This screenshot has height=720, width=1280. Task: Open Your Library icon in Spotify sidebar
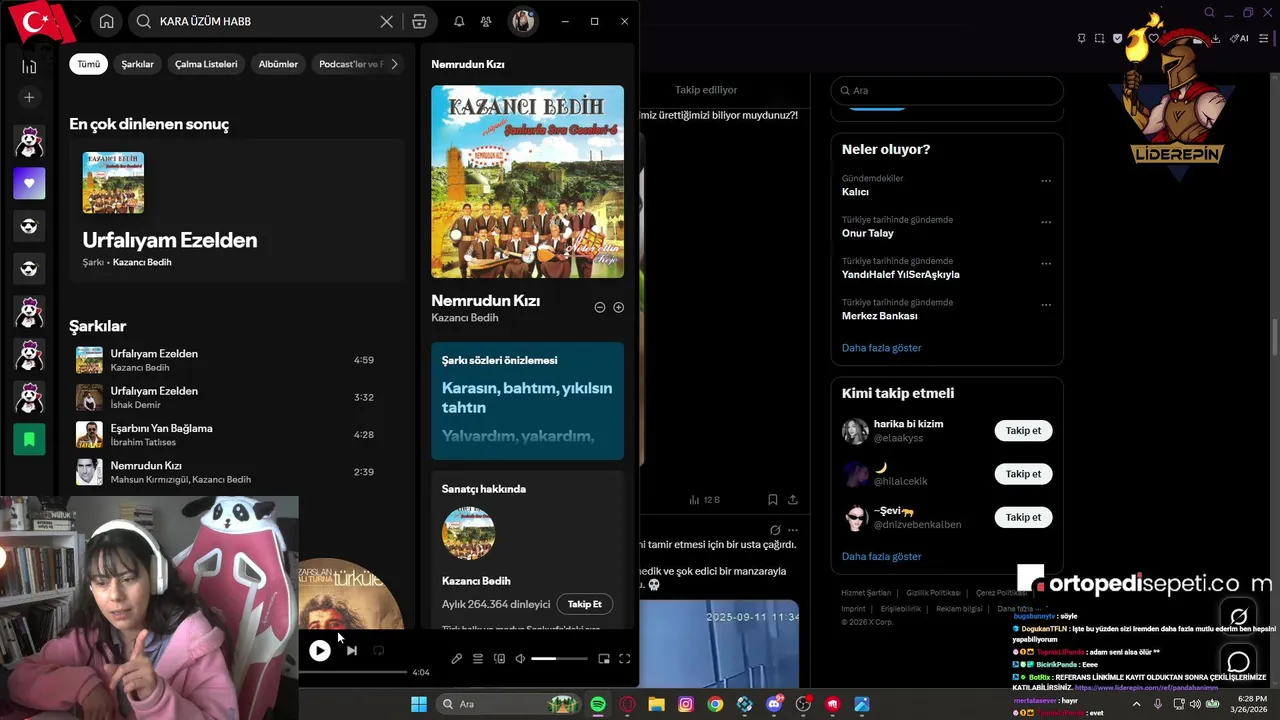[29, 66]
